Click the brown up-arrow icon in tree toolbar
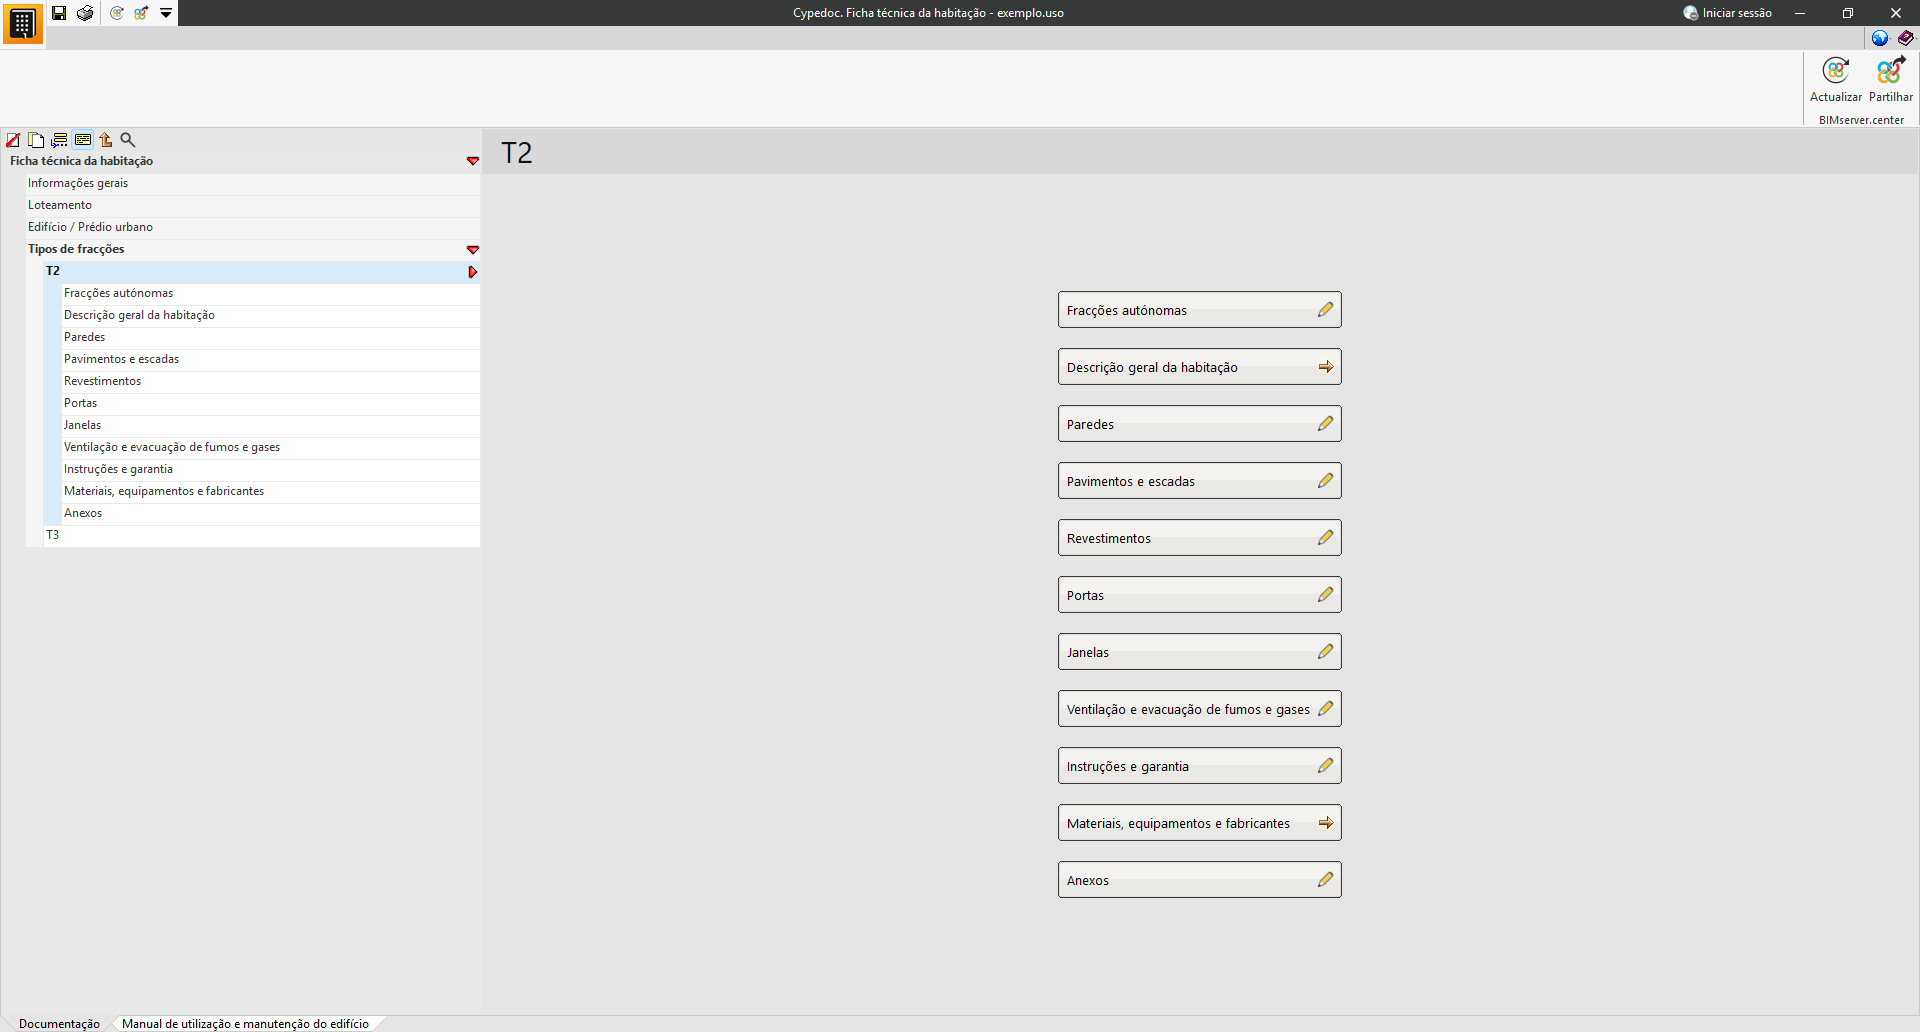Screen dimensions: 1920x1032 coord(106,140)
